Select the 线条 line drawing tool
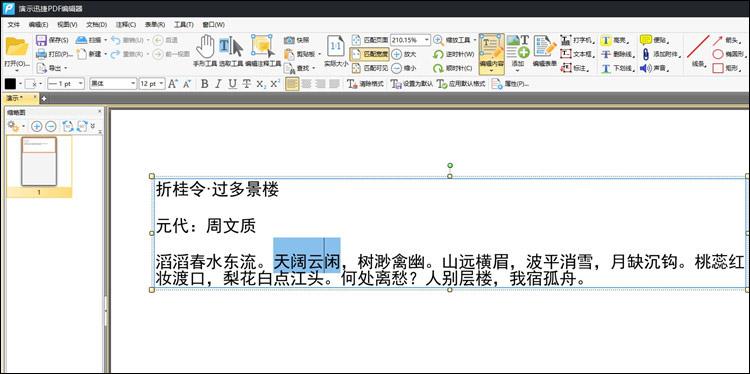750x374 pixels. pos(698,50)
